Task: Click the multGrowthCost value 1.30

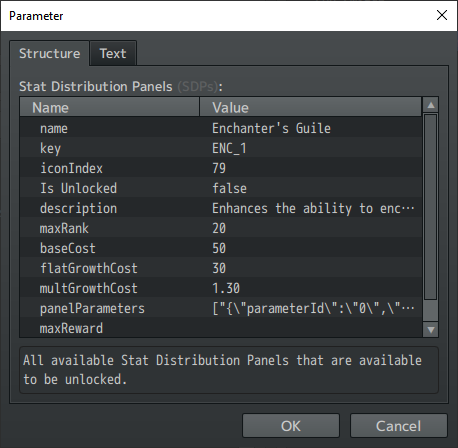Action: click(226, 288)
